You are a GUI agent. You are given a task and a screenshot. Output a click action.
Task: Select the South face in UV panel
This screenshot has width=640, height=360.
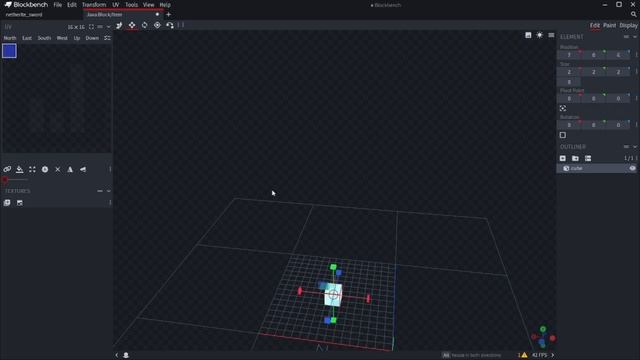[44, 38]
